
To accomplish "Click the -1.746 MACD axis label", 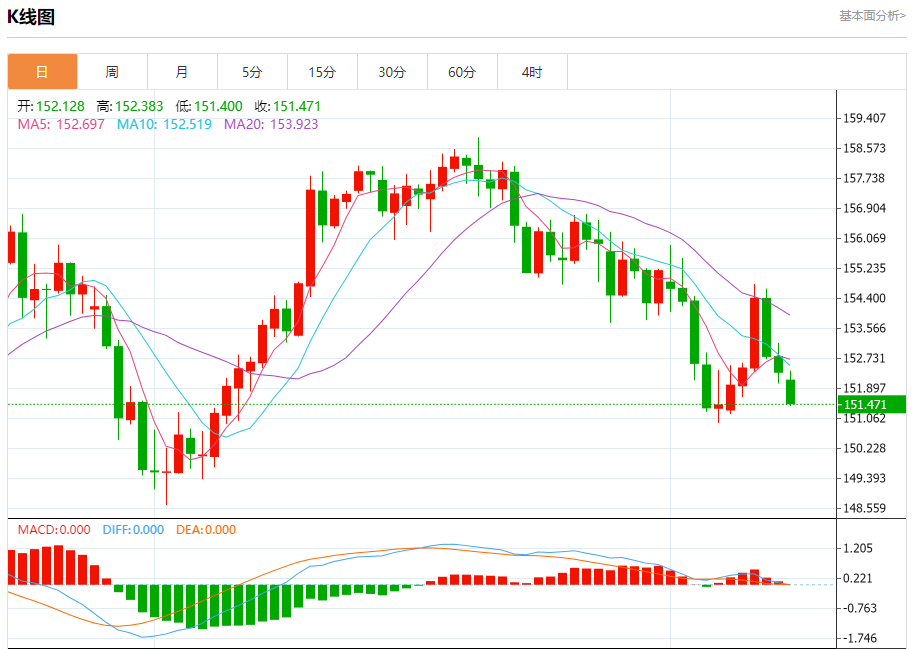I will (860, 638).
